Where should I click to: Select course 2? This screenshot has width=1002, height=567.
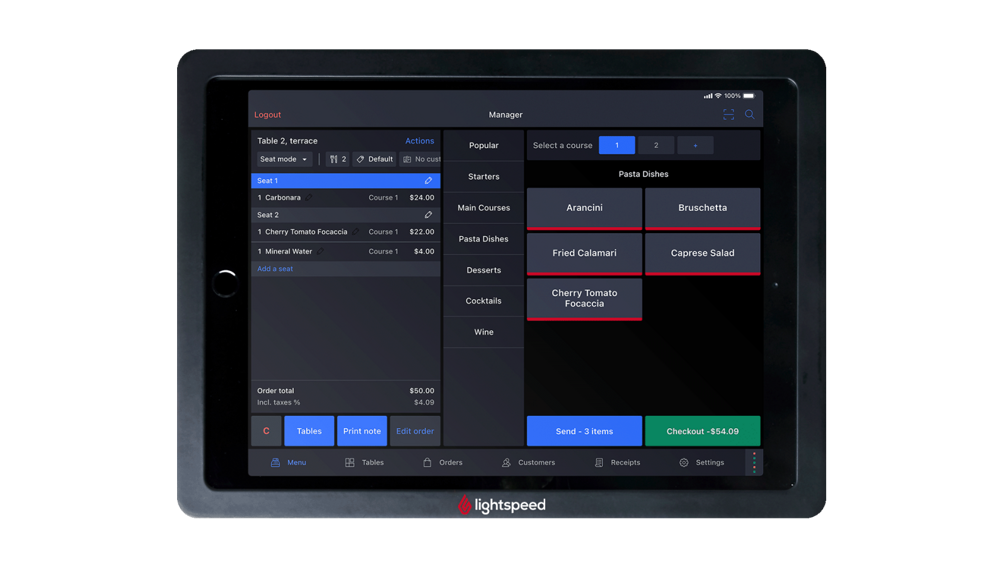tap(656, 145)
